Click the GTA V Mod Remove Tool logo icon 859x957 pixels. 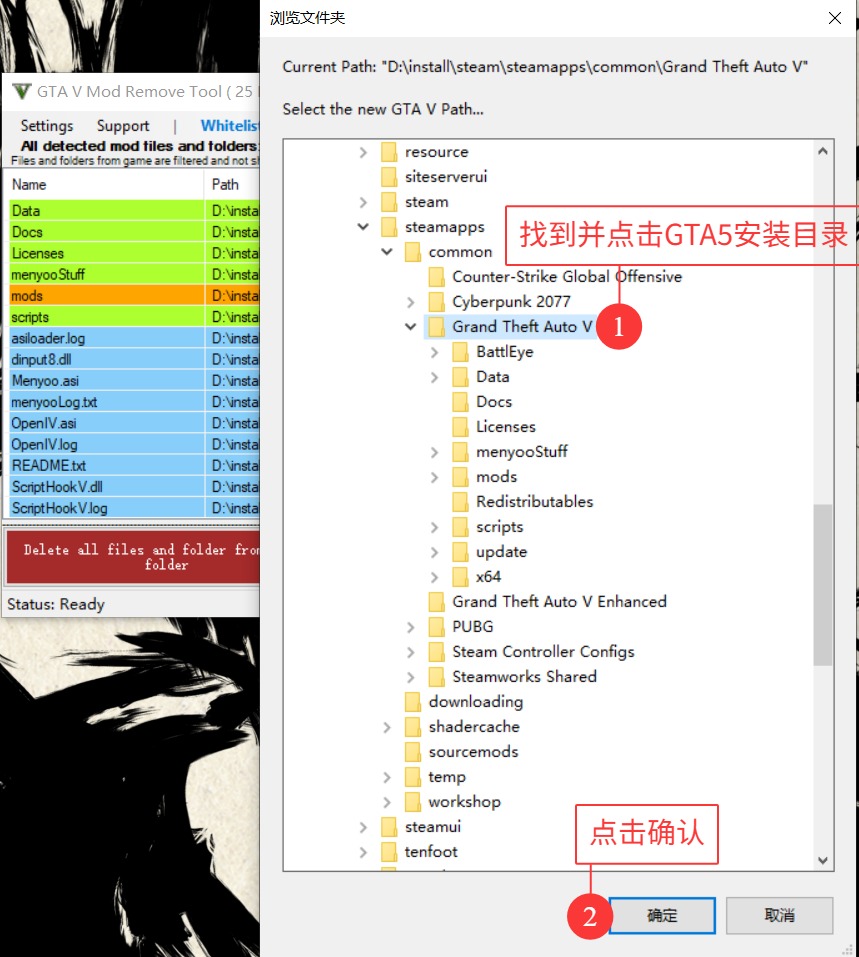(x=21, y=91)
